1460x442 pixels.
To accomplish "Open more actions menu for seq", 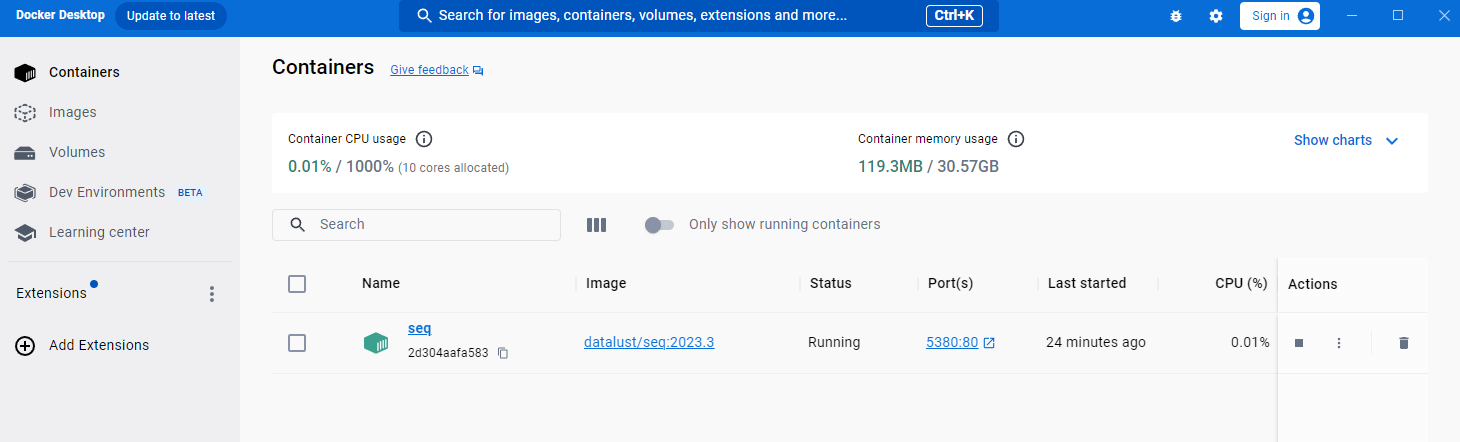I will (x=1339, y=343).
